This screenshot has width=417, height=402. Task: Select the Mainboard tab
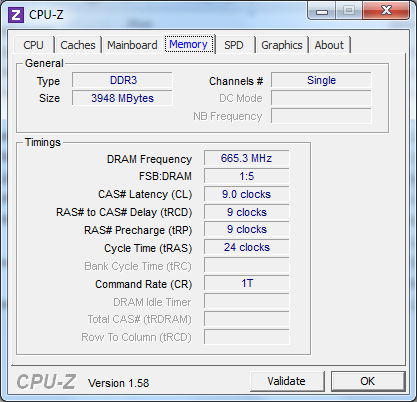pos(132,45)
